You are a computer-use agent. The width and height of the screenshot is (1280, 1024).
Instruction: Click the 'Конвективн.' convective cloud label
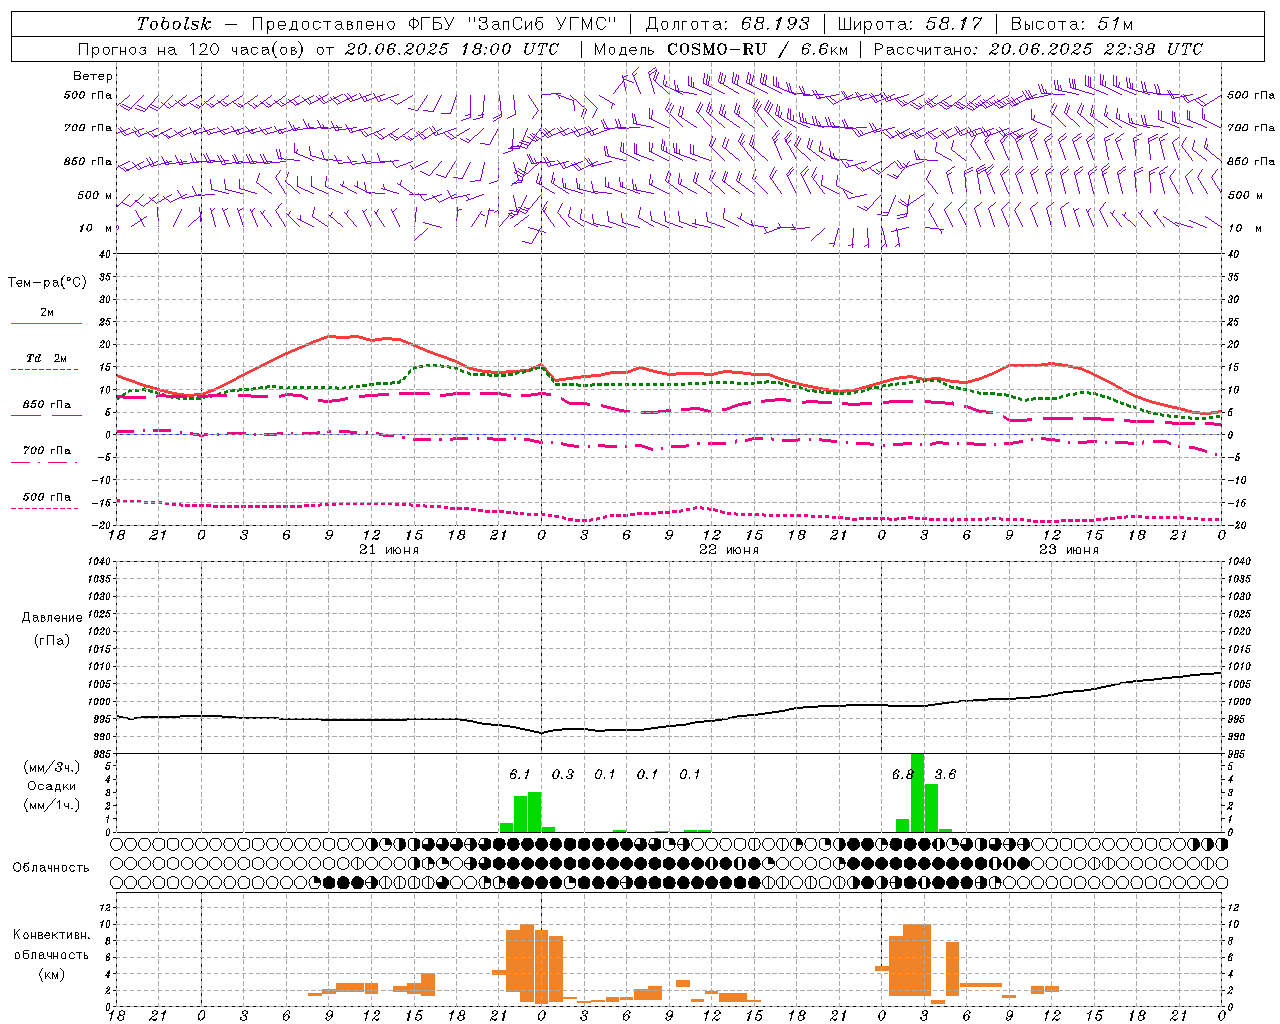(52, 935)
